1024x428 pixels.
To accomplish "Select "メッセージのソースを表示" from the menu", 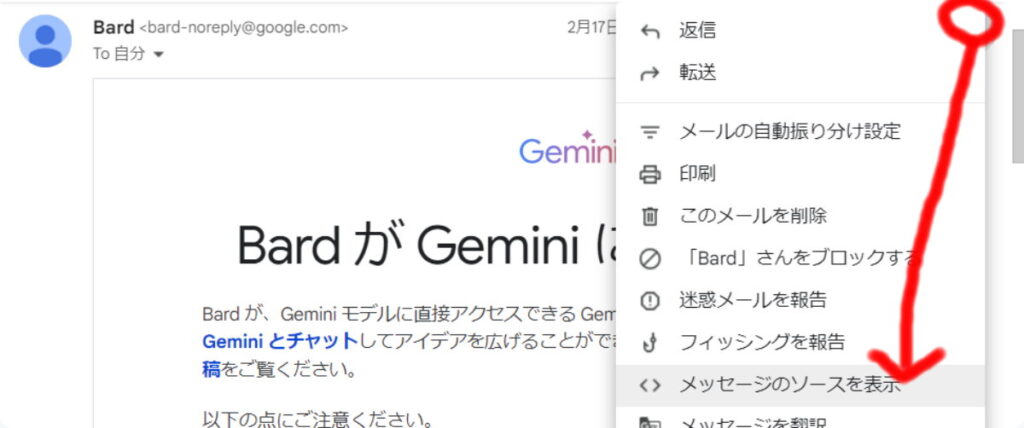I will click(x=790, y=384).
